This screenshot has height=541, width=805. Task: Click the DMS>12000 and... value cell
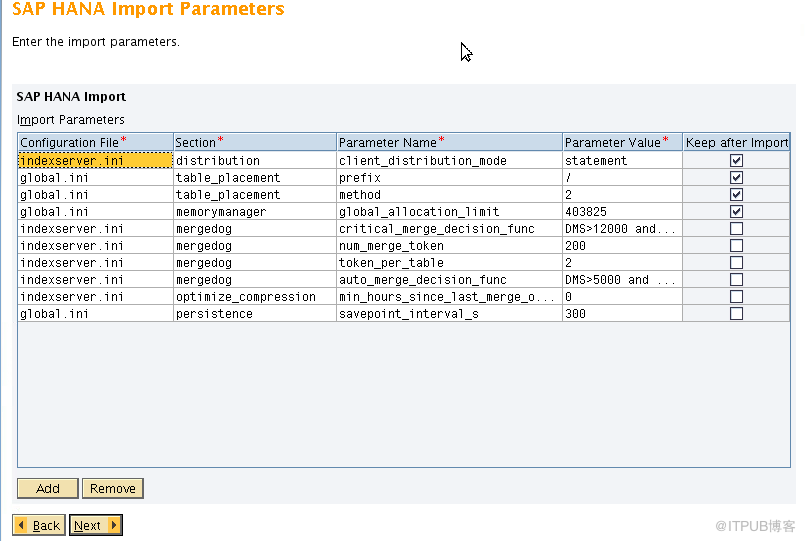click(x=622, y=228)
